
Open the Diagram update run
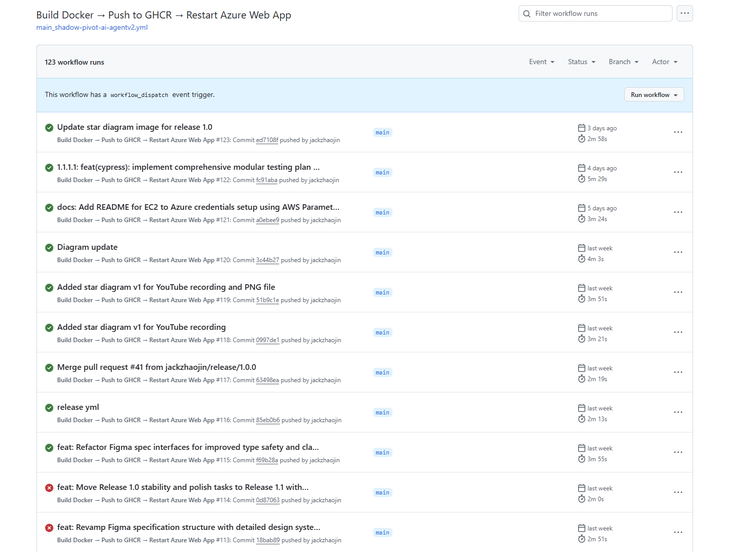tap(87, 247)
